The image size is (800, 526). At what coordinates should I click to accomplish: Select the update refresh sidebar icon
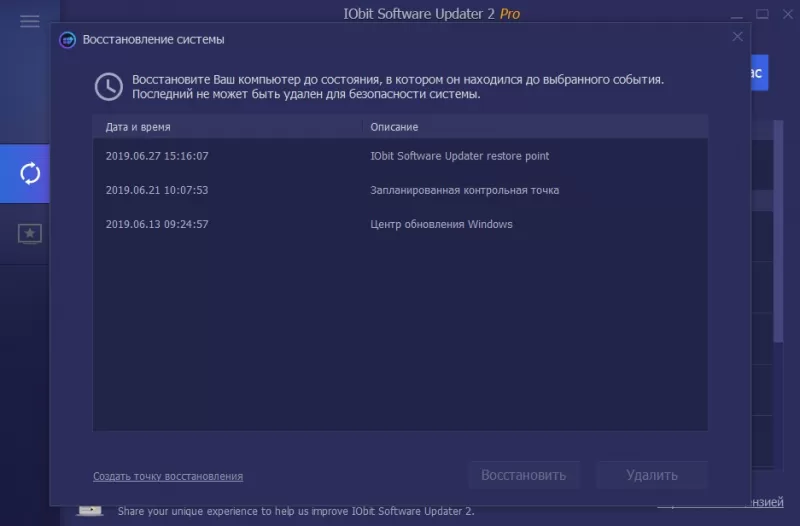pyautogui.click(x=30, y=173)
